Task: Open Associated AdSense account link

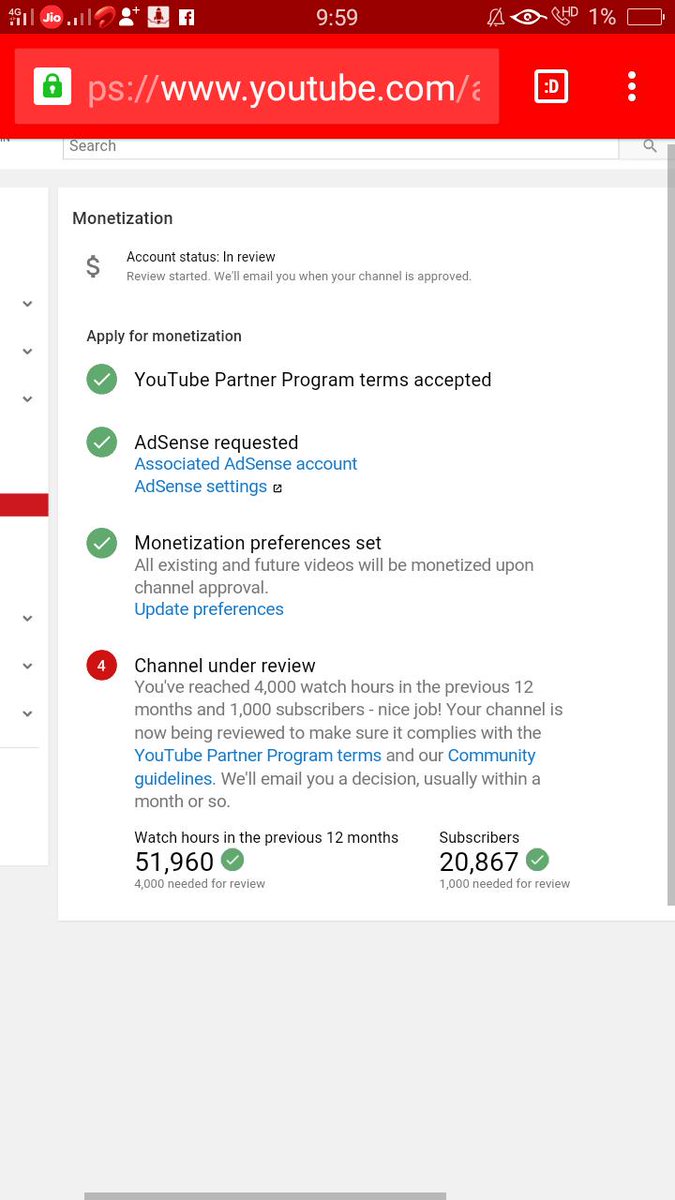Action: tap(246, 464)
